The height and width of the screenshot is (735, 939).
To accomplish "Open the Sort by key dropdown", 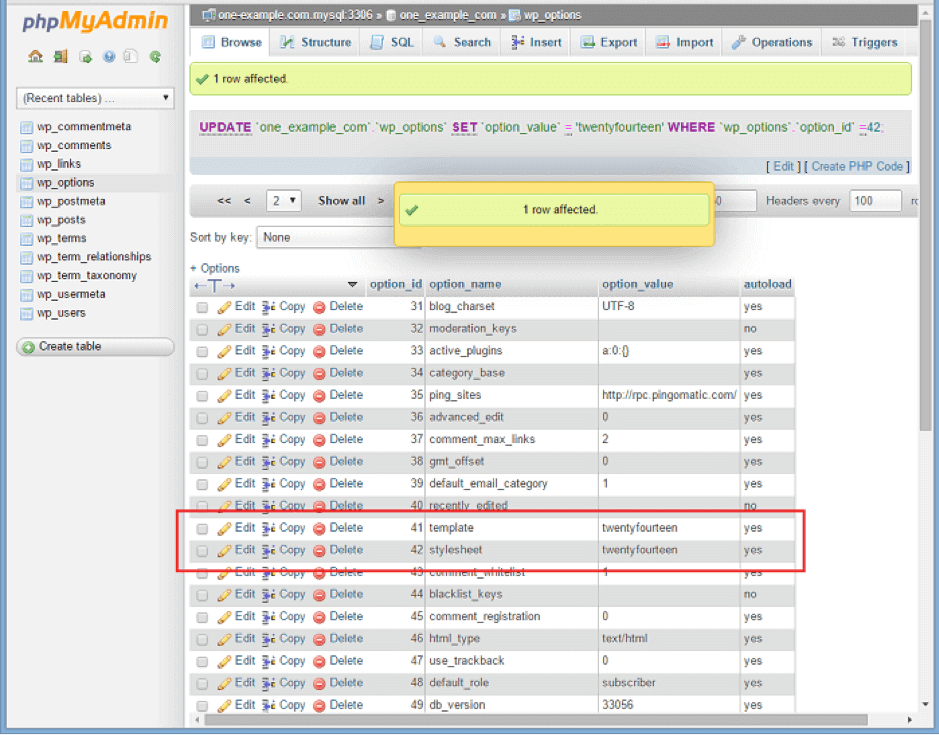I will tap(326, 238).
